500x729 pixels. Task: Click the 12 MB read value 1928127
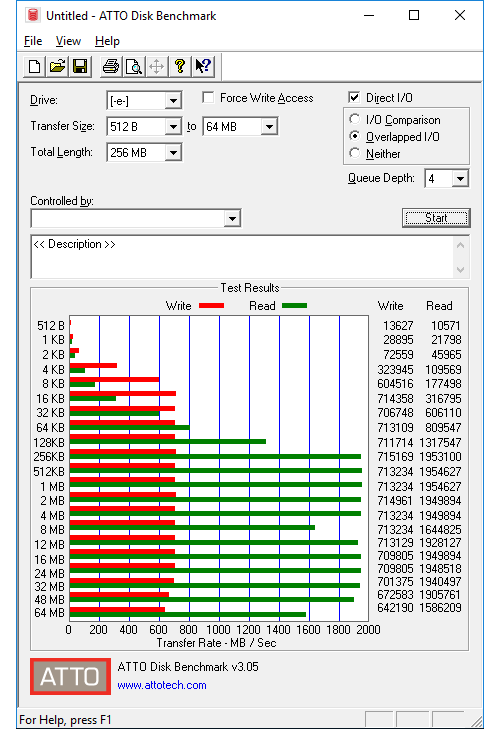[x=440, y=543]
